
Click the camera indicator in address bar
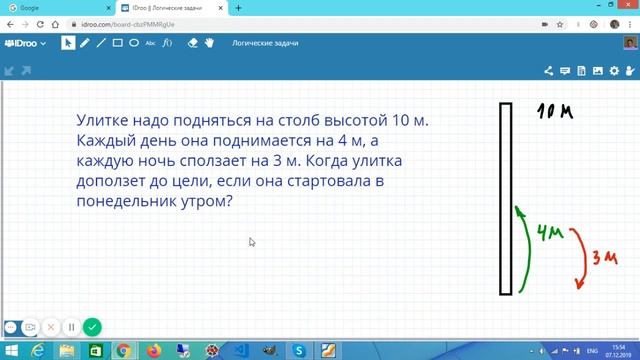[544, 24]
